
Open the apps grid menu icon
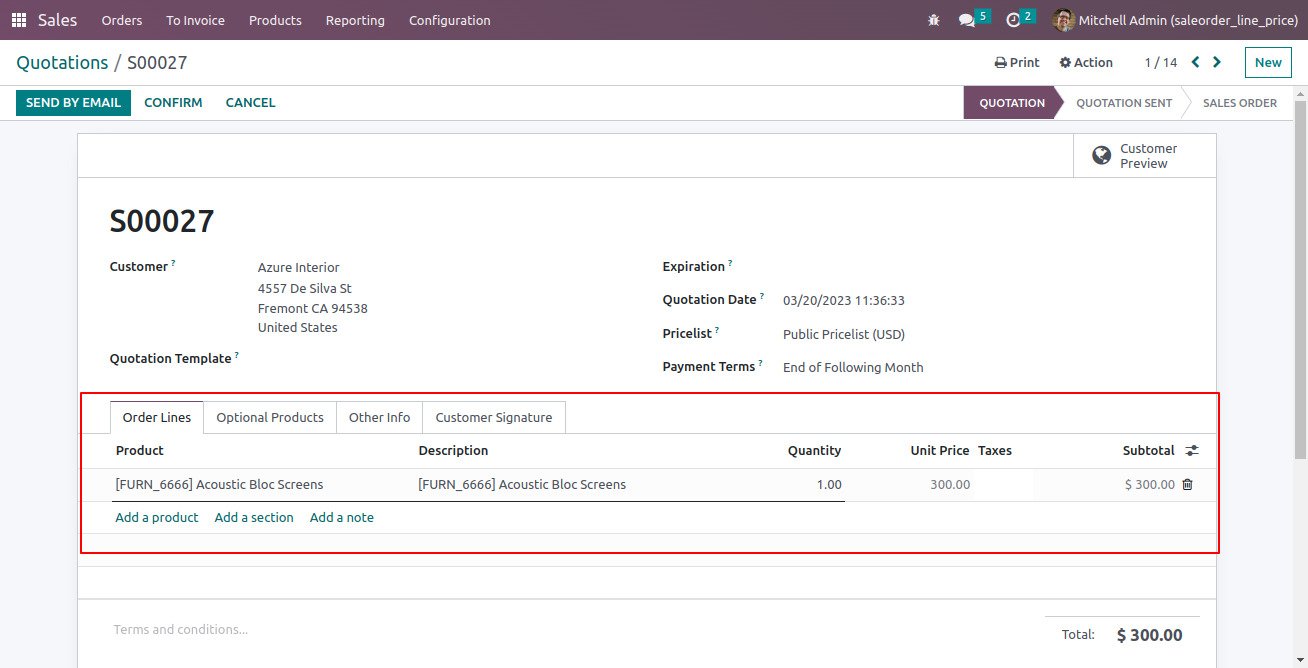(x=19, y=20)
